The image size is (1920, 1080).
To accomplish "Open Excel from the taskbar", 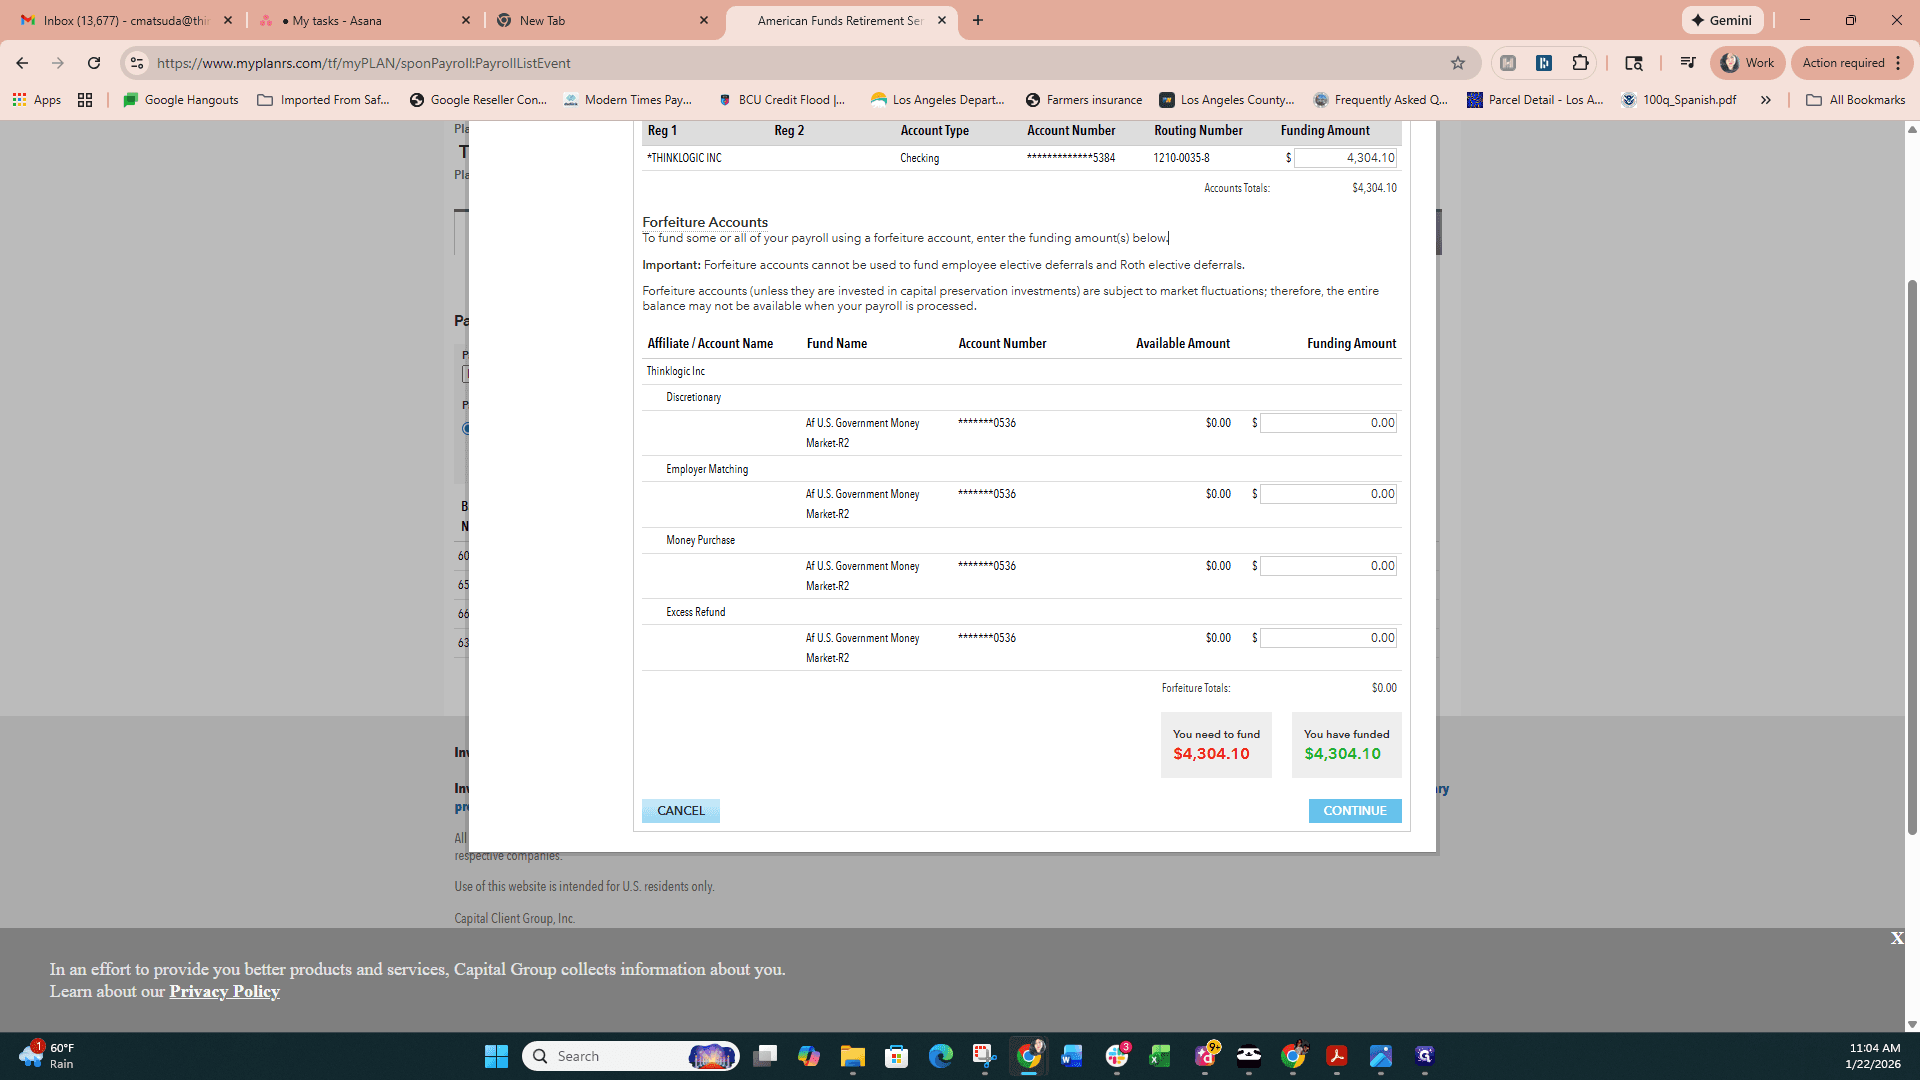I will pyautogui.click(x=1160, y=1056).
